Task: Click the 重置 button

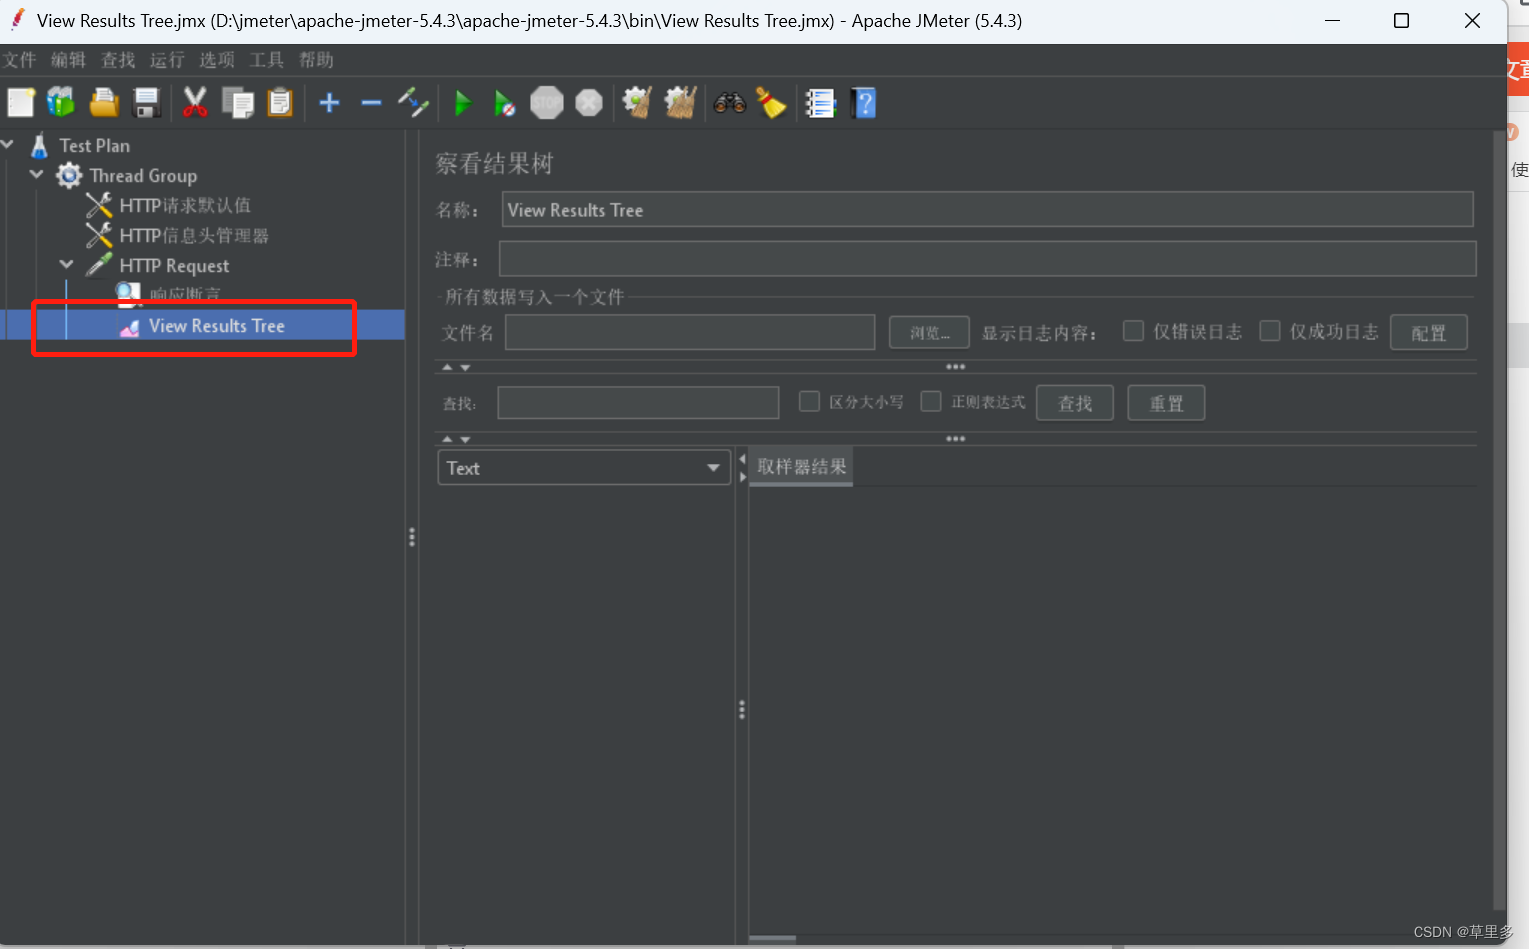Action: coord(1166,403)
